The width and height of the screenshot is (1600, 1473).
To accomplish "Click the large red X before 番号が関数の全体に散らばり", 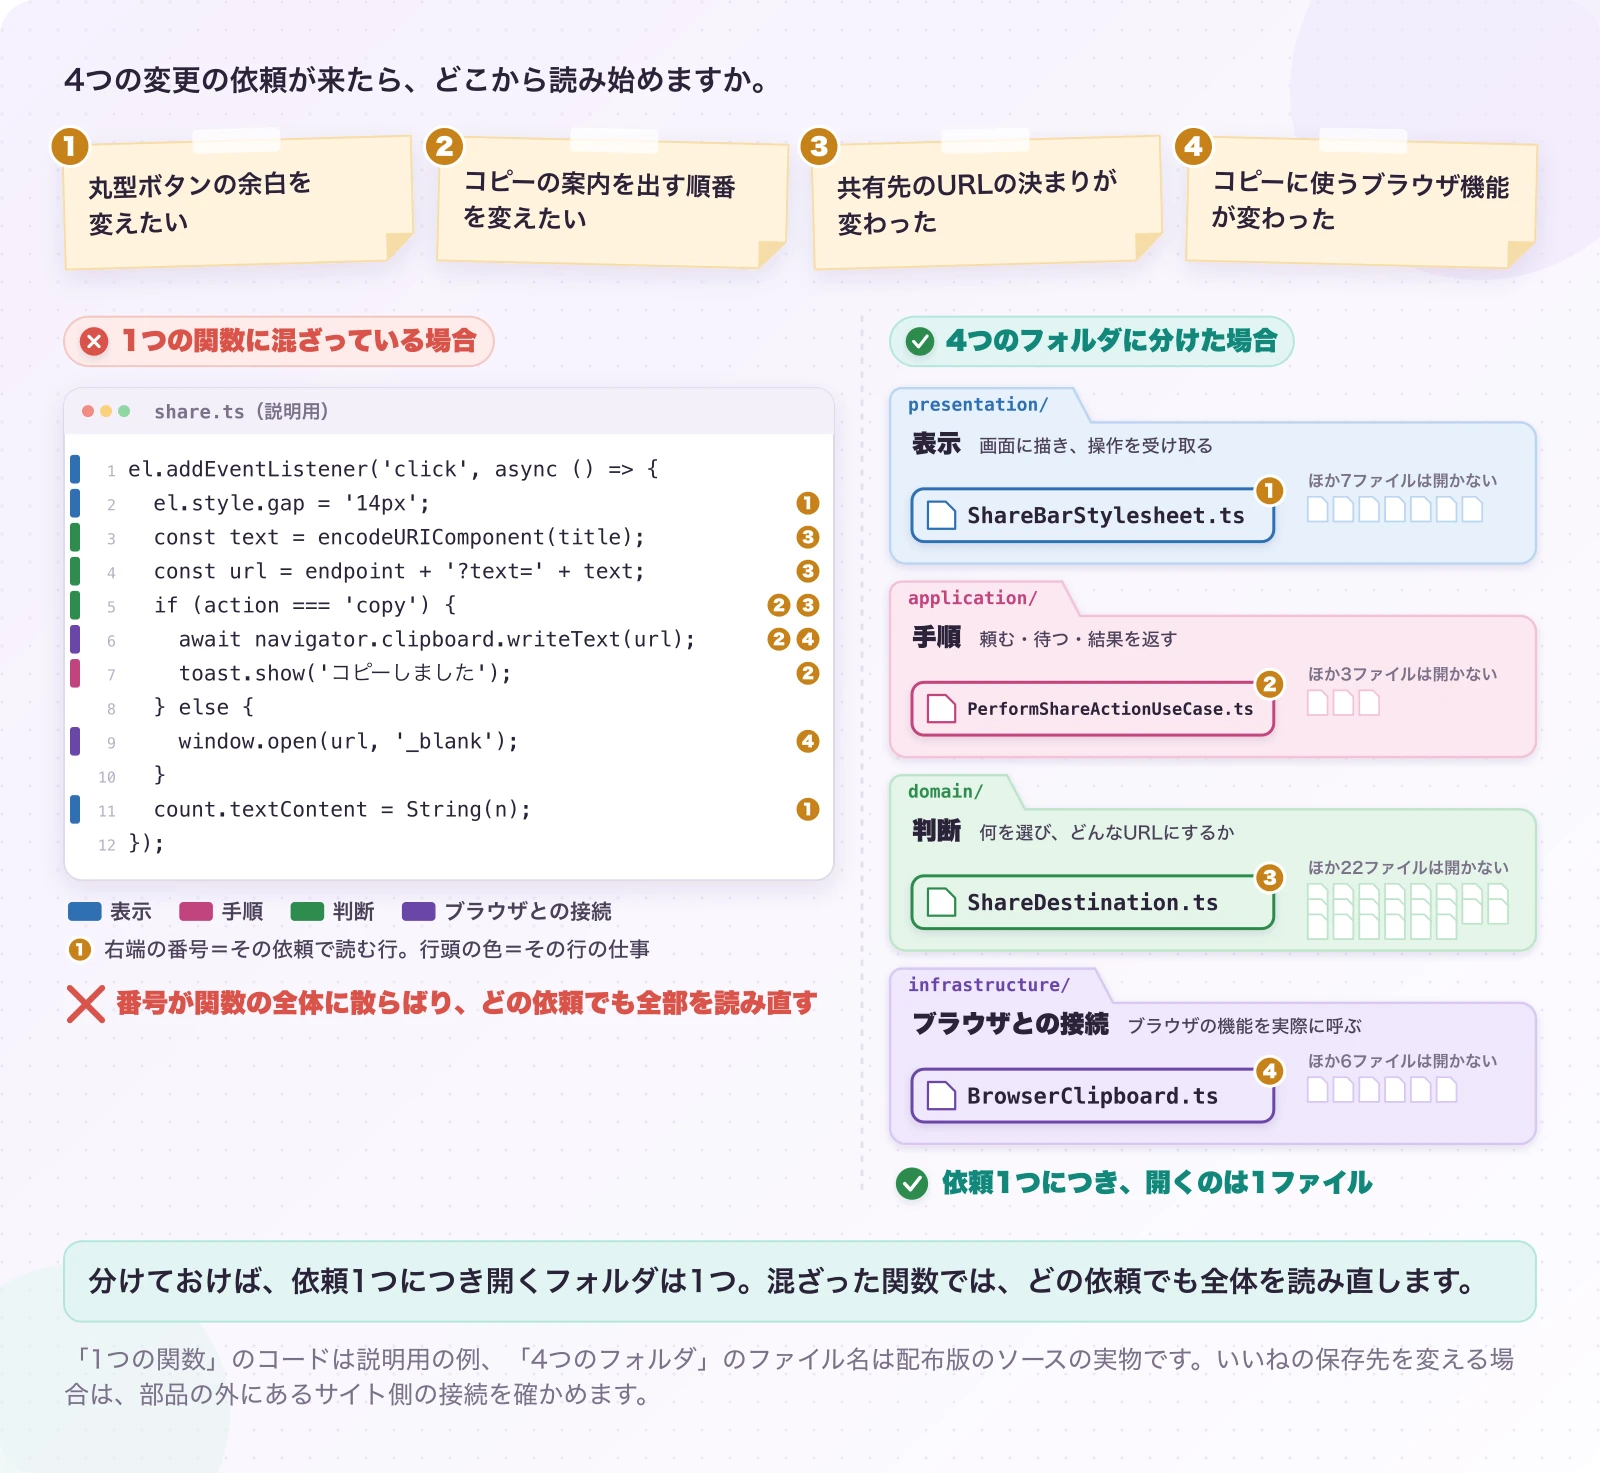I will pos(86,1004).
